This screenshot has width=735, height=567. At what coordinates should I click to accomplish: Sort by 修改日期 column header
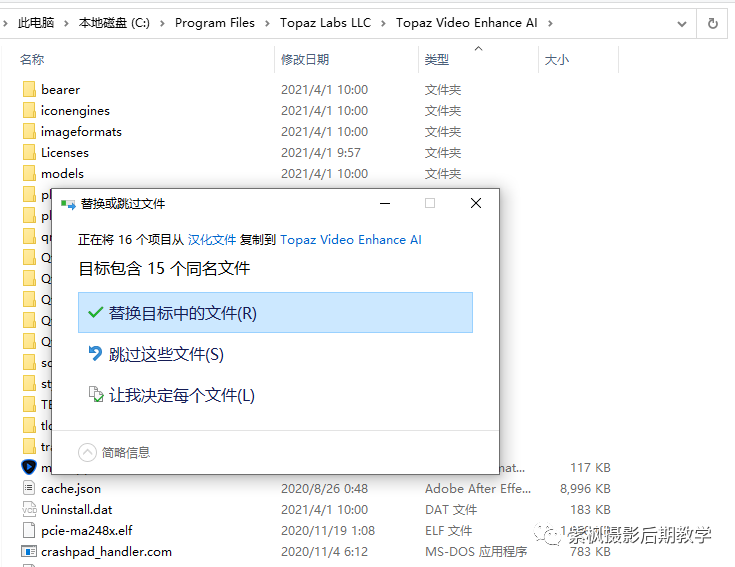[305, 60]
